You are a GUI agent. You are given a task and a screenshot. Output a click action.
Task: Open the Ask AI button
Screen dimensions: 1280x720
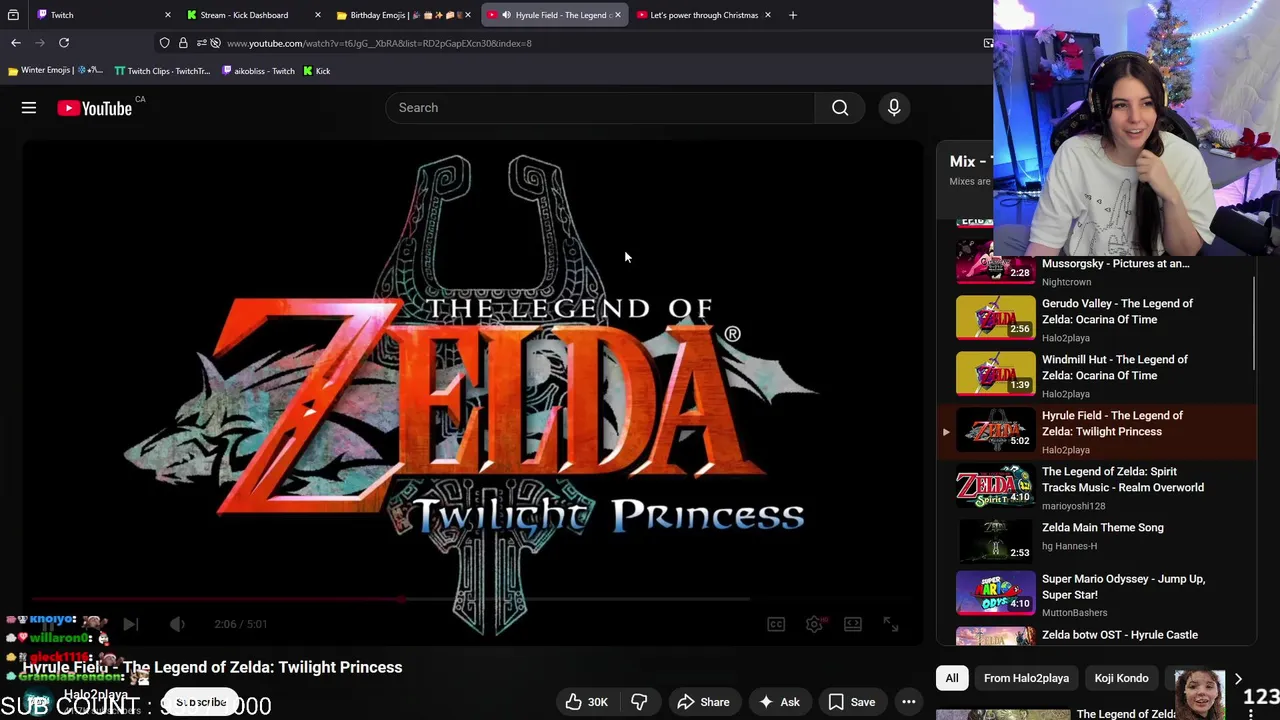tap(779, 702)
